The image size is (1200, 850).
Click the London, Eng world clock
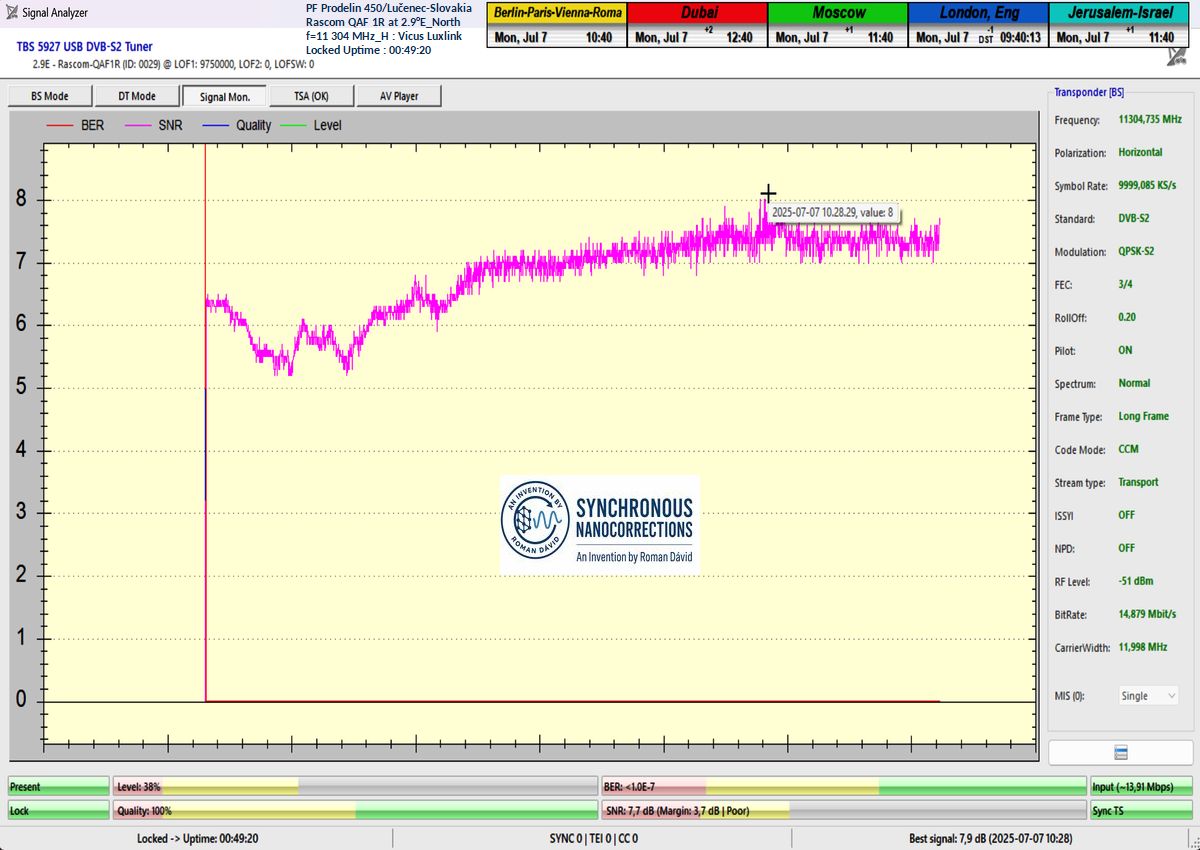click(x=977, y=26)
